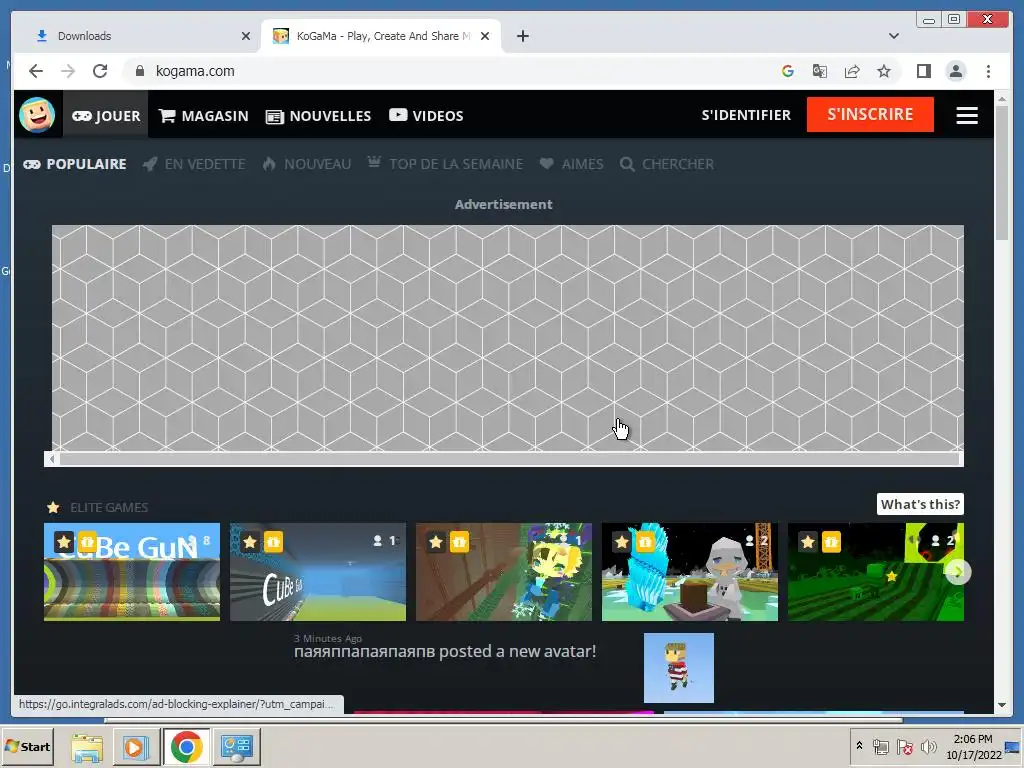This screenshot has height=768, width=1024.
Task: Click the share page icon
Action: coord(852,71)
